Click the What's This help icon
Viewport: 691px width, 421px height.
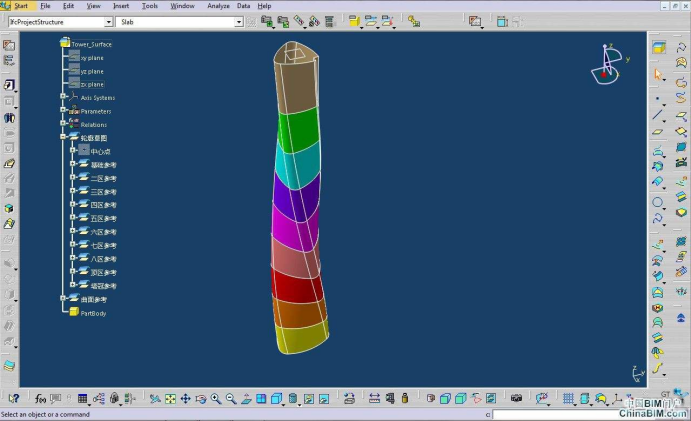(13, 398)
